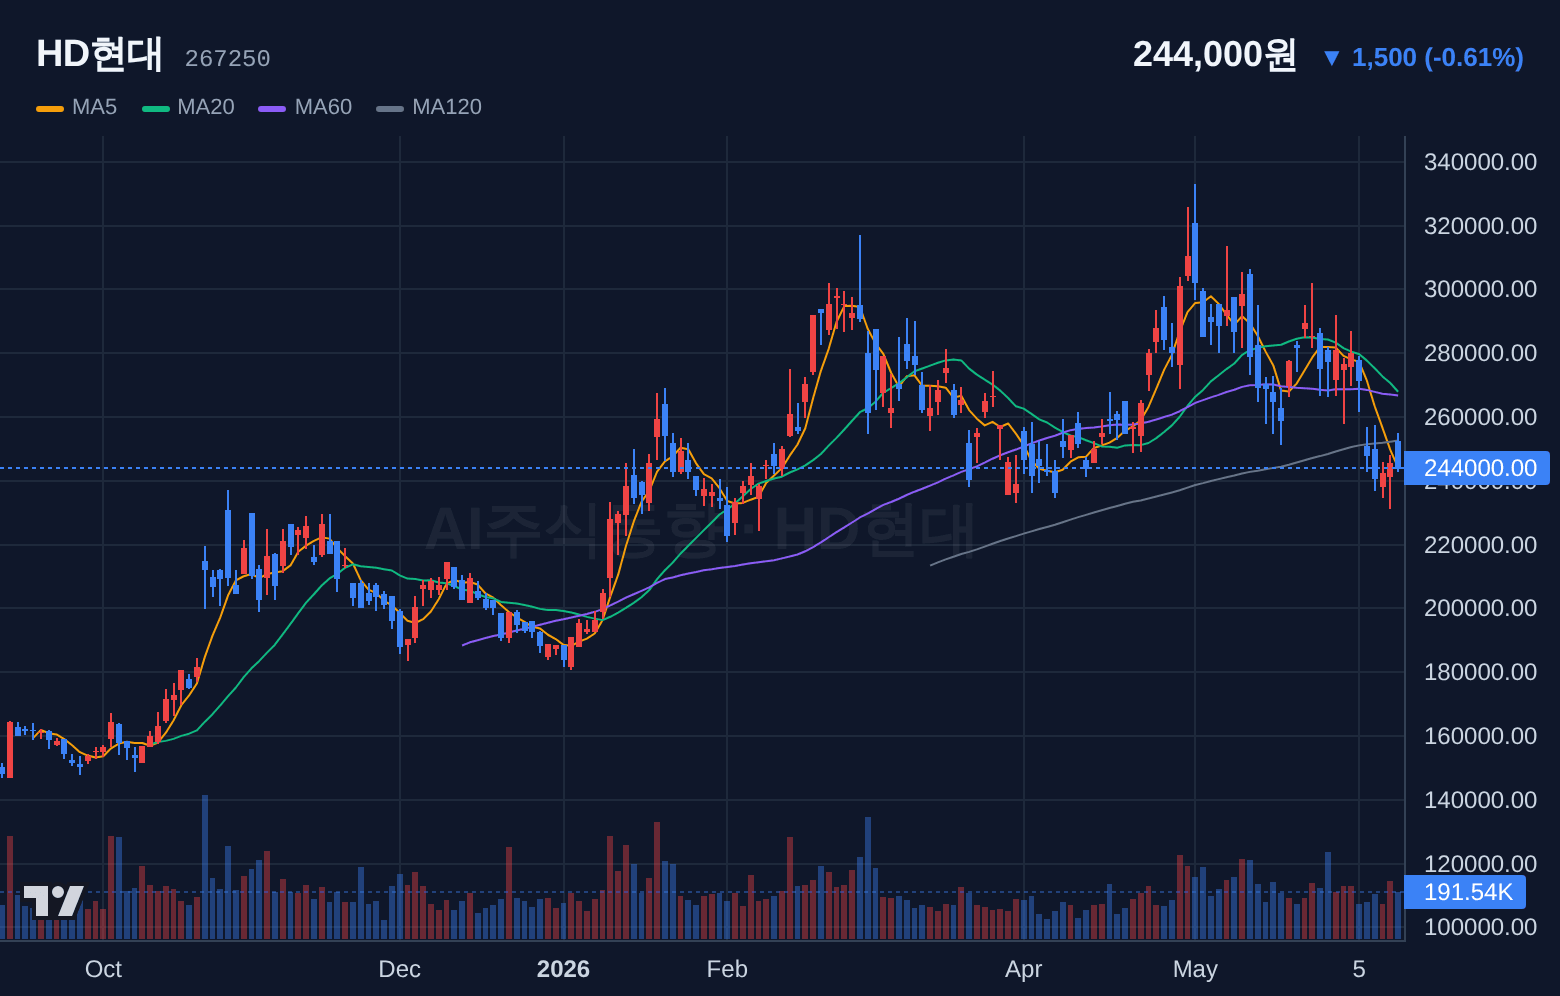Toggle the MA120 legend entry
The height and width of the screenshot is (996, 1560).
[429, 107]
